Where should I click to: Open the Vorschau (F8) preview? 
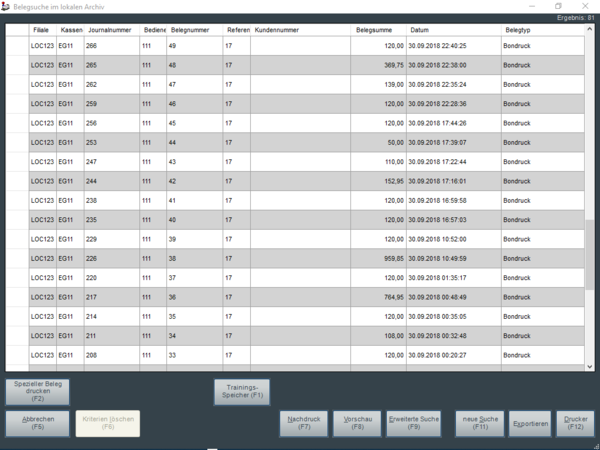coord(358,423)
